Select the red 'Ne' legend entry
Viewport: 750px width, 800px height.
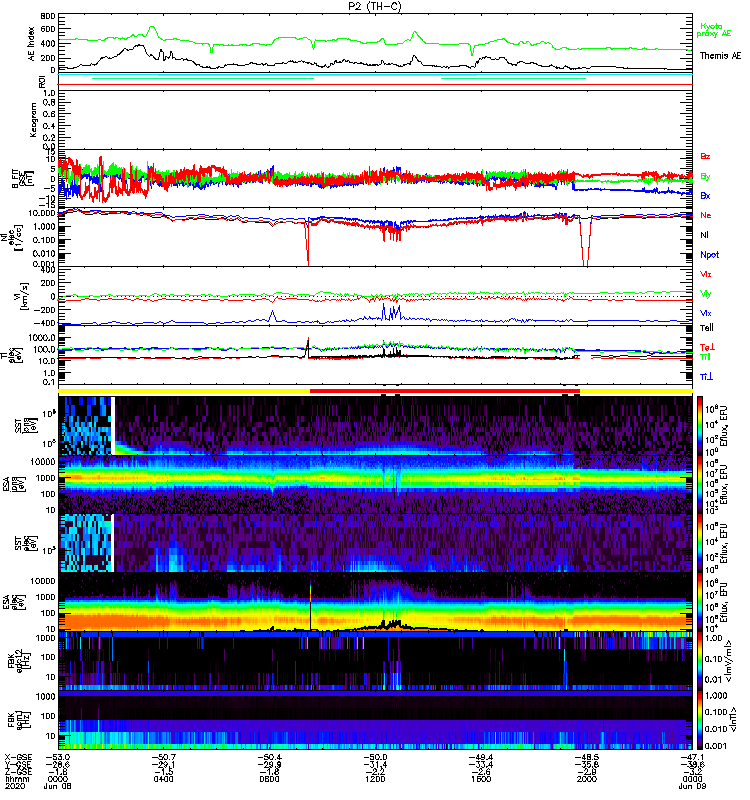click(x=705, y=215)
